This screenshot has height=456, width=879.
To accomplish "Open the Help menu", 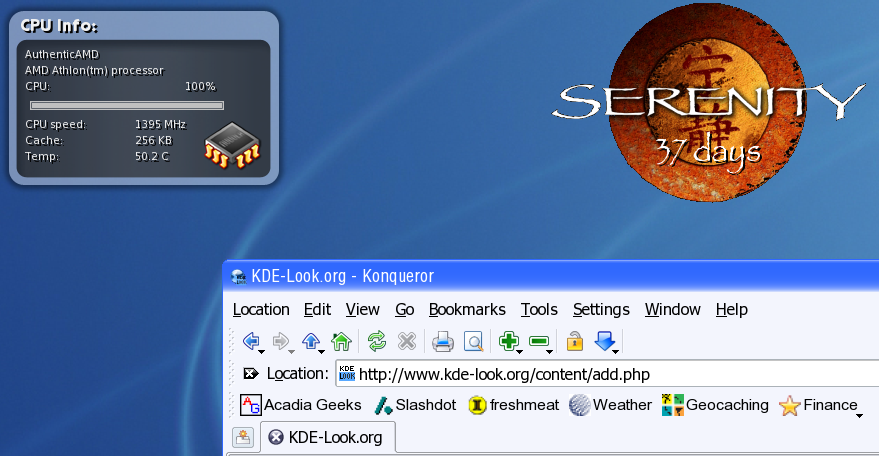I will coord(732,310).
